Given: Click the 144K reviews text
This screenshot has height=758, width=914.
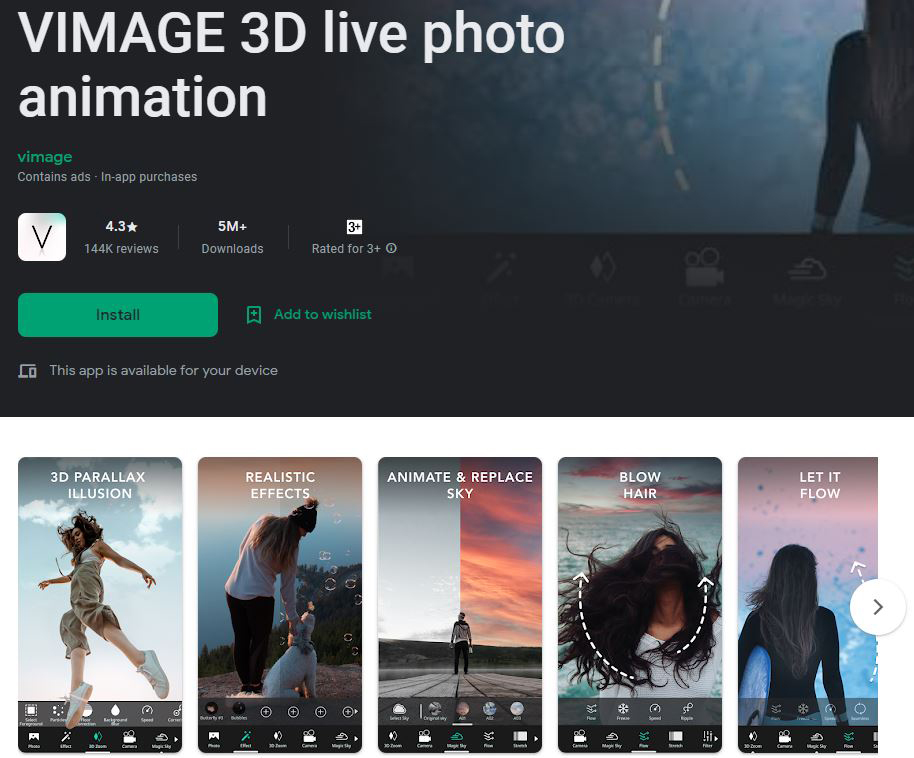Looking at the screenshot, I should [x=121, y=248].
